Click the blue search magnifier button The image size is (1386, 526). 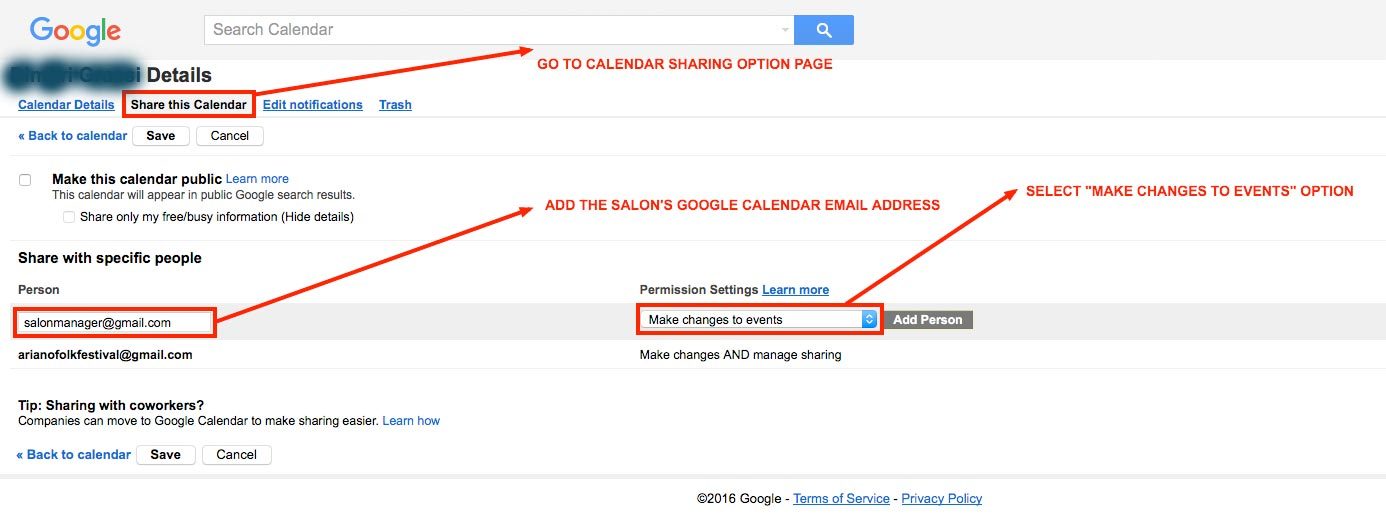824,30
